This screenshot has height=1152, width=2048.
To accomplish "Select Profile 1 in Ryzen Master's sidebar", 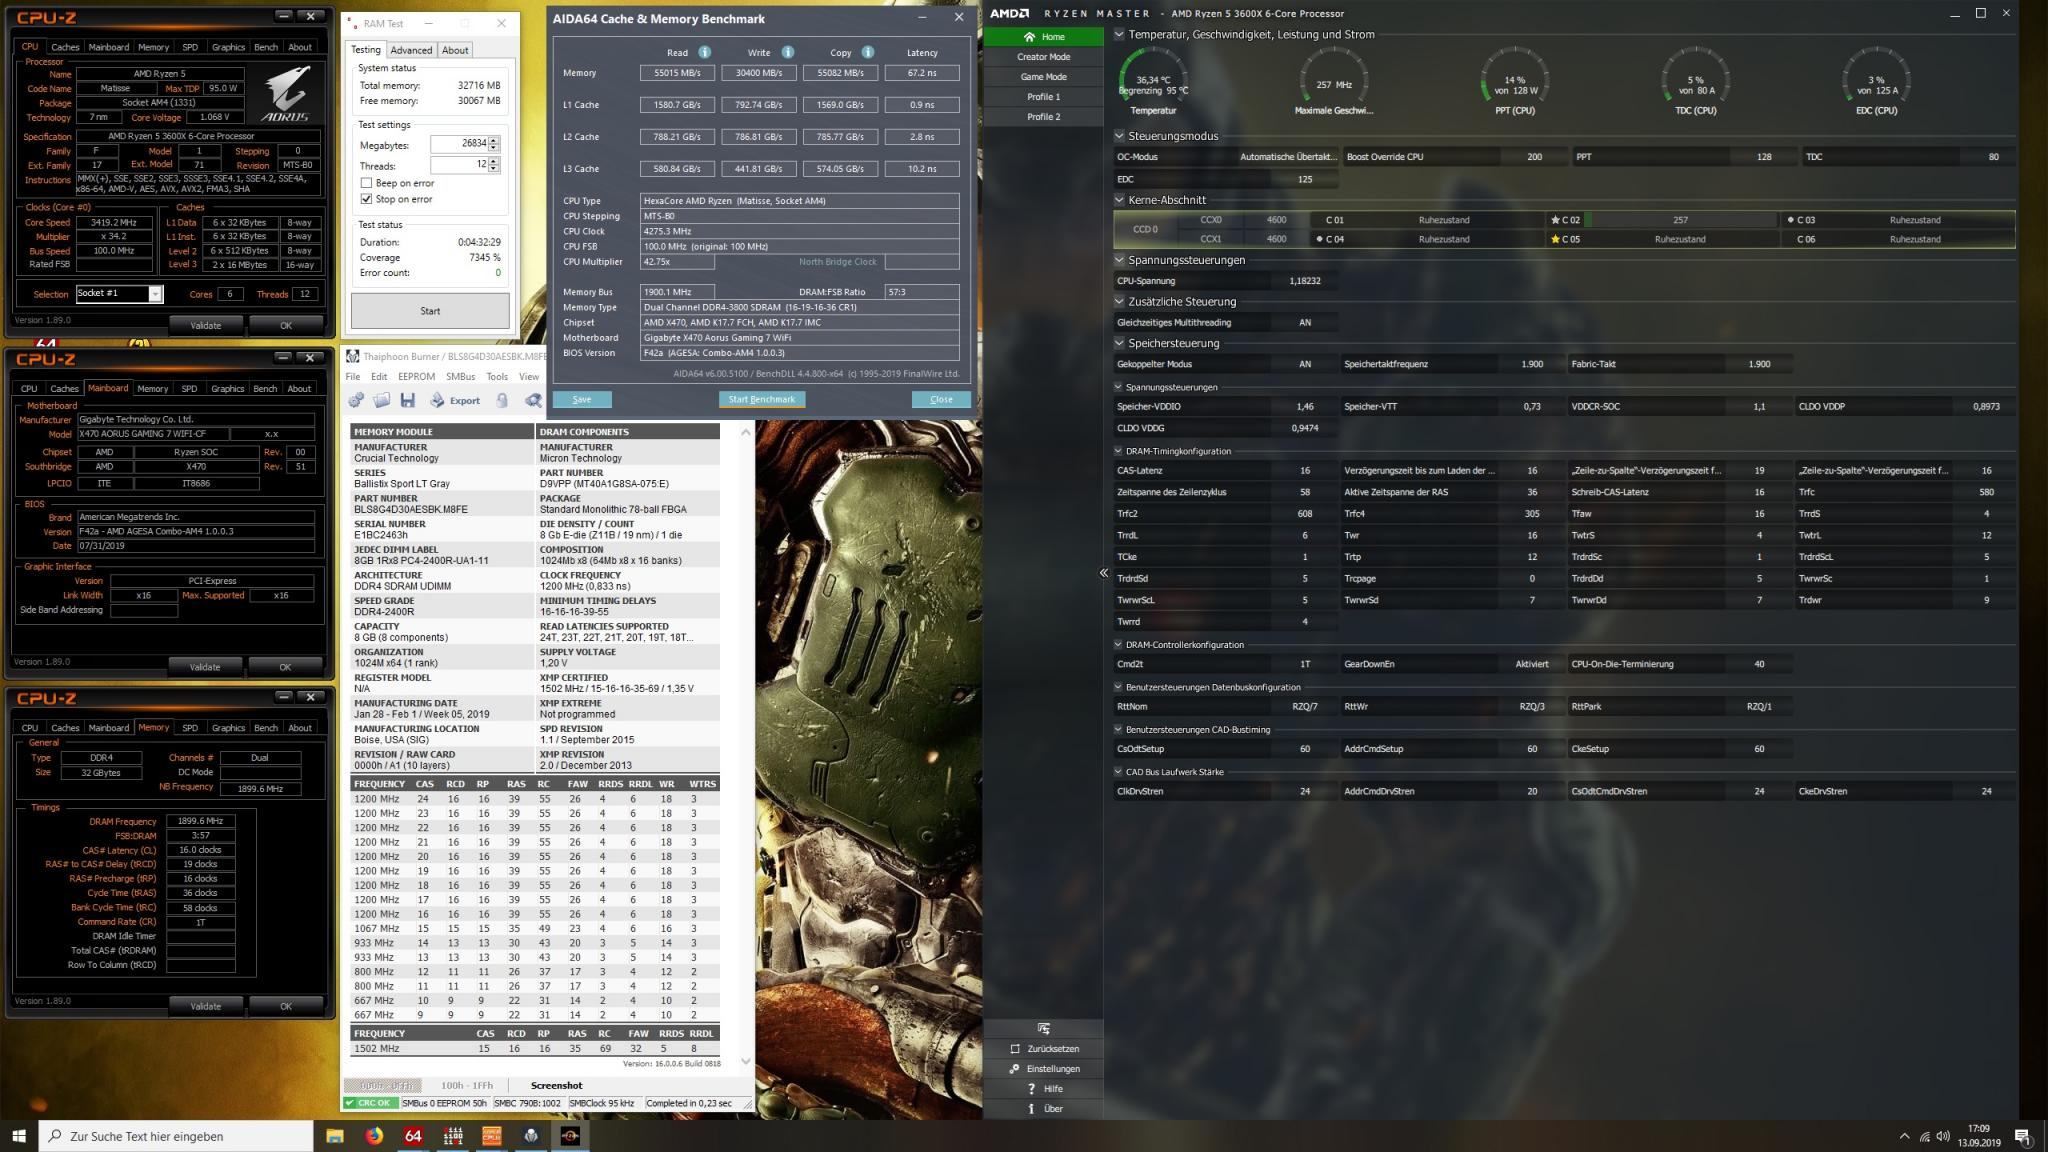I will point(1043,97).
